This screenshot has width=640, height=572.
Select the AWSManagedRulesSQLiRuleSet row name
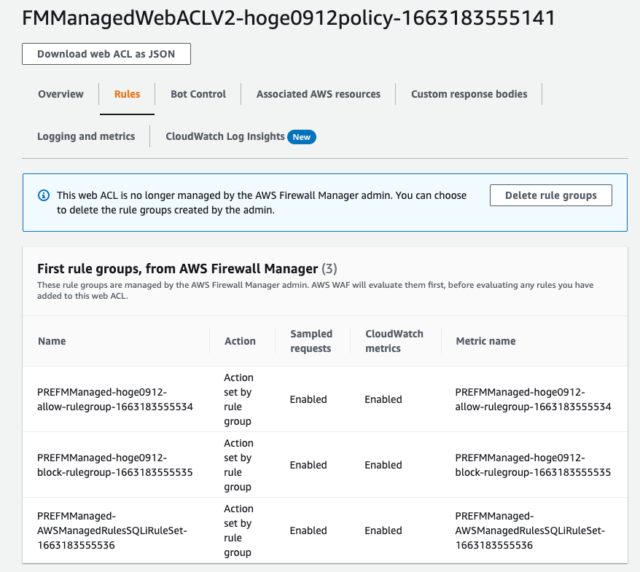112,530
